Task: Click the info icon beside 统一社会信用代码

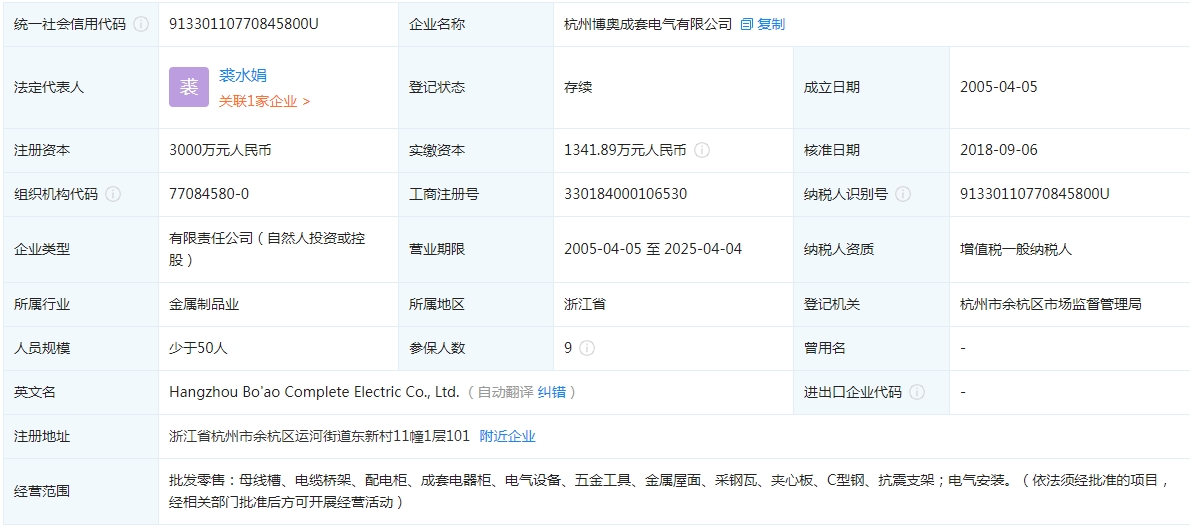Action: tap(141, 24)
